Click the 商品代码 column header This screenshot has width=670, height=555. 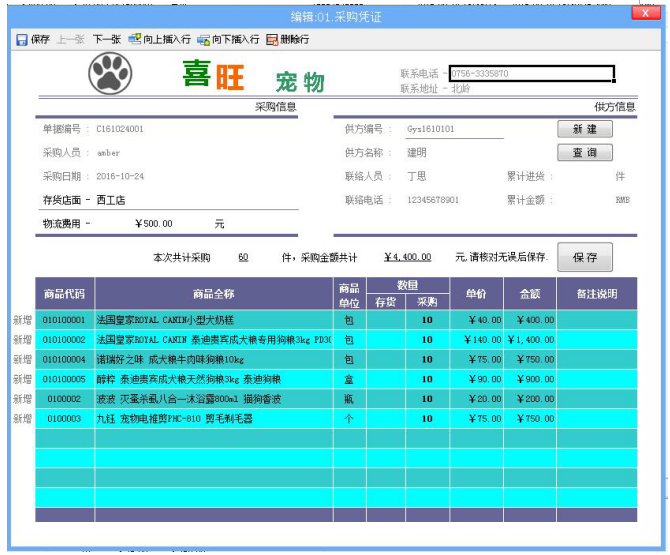pos(65,294)
